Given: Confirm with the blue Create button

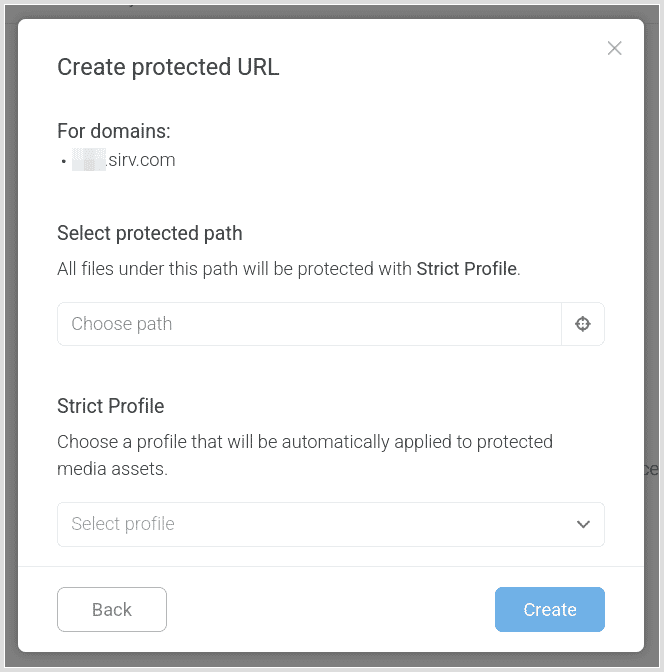Looking at the screenshot, I should click(x=550, y=609).
